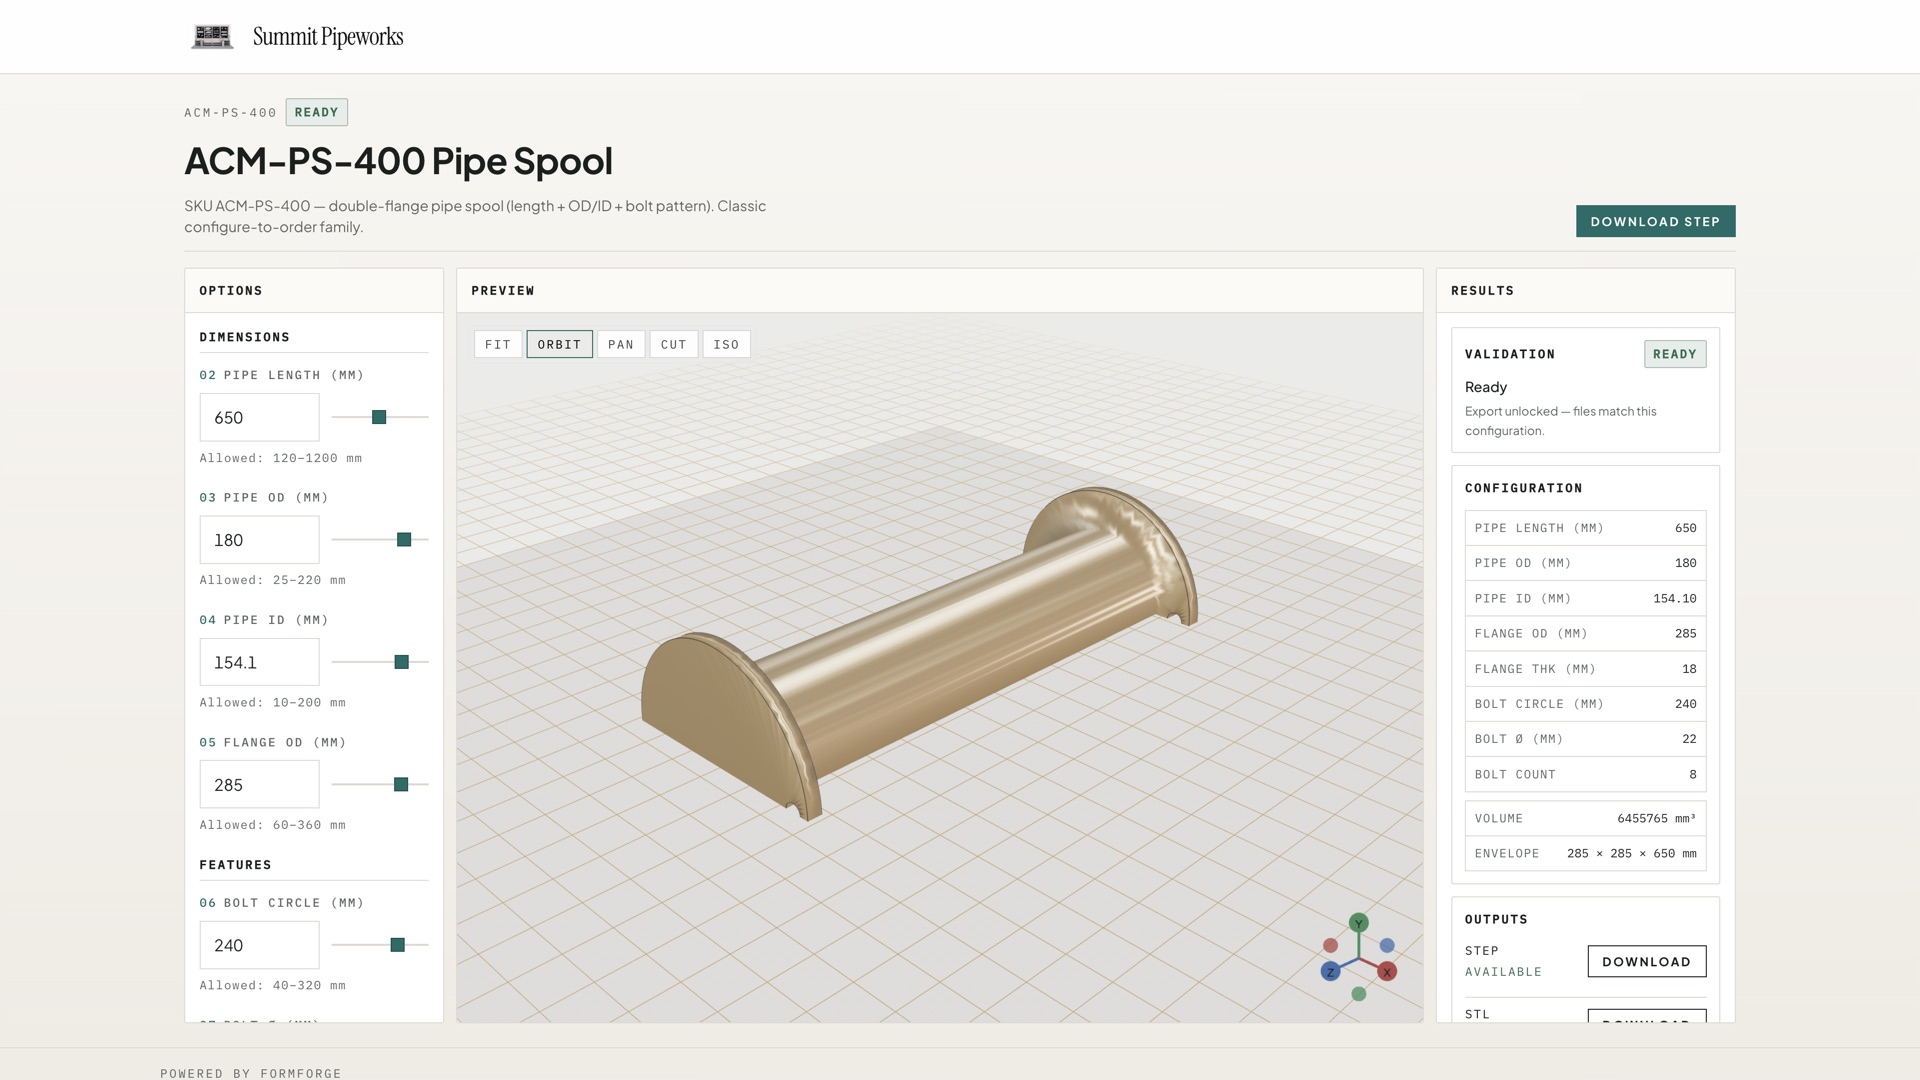Click the pipe spool 3D model

coord(918,655)
